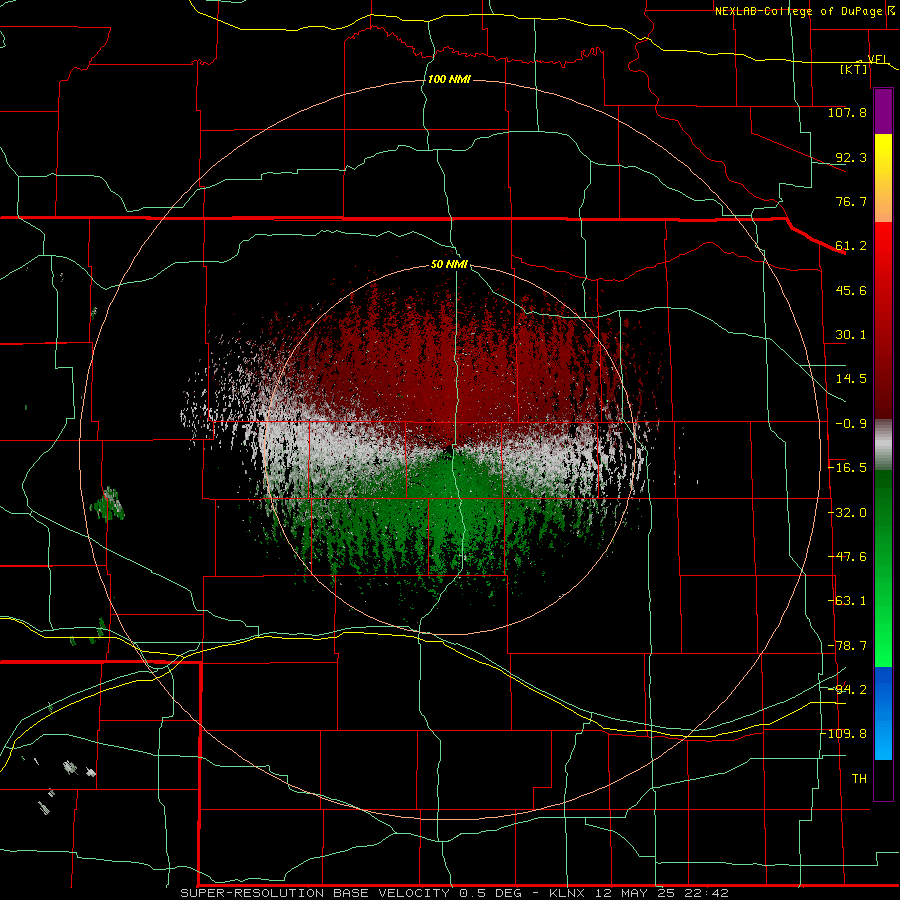
Task: Click the 61.2 scale value
Action: 851,246
